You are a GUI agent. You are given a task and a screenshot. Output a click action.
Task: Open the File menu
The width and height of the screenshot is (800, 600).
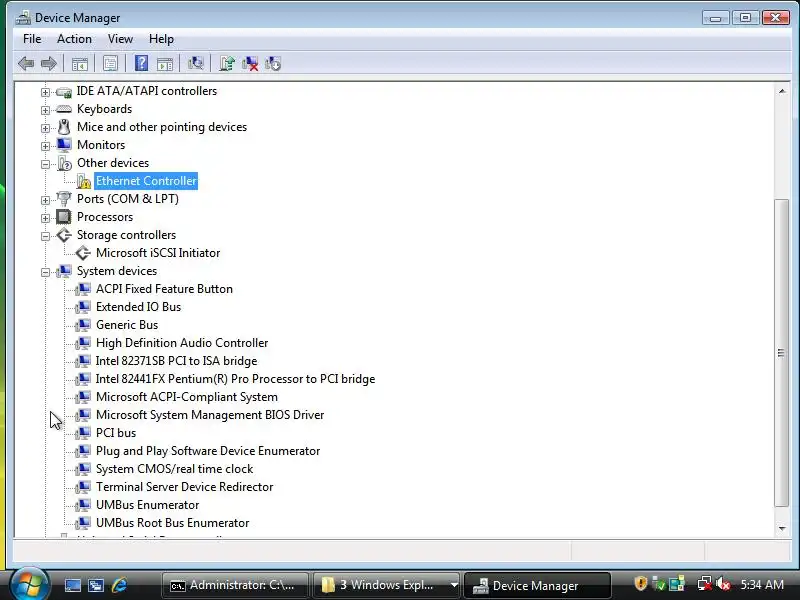pyautogui.click(x=32, y=39)
